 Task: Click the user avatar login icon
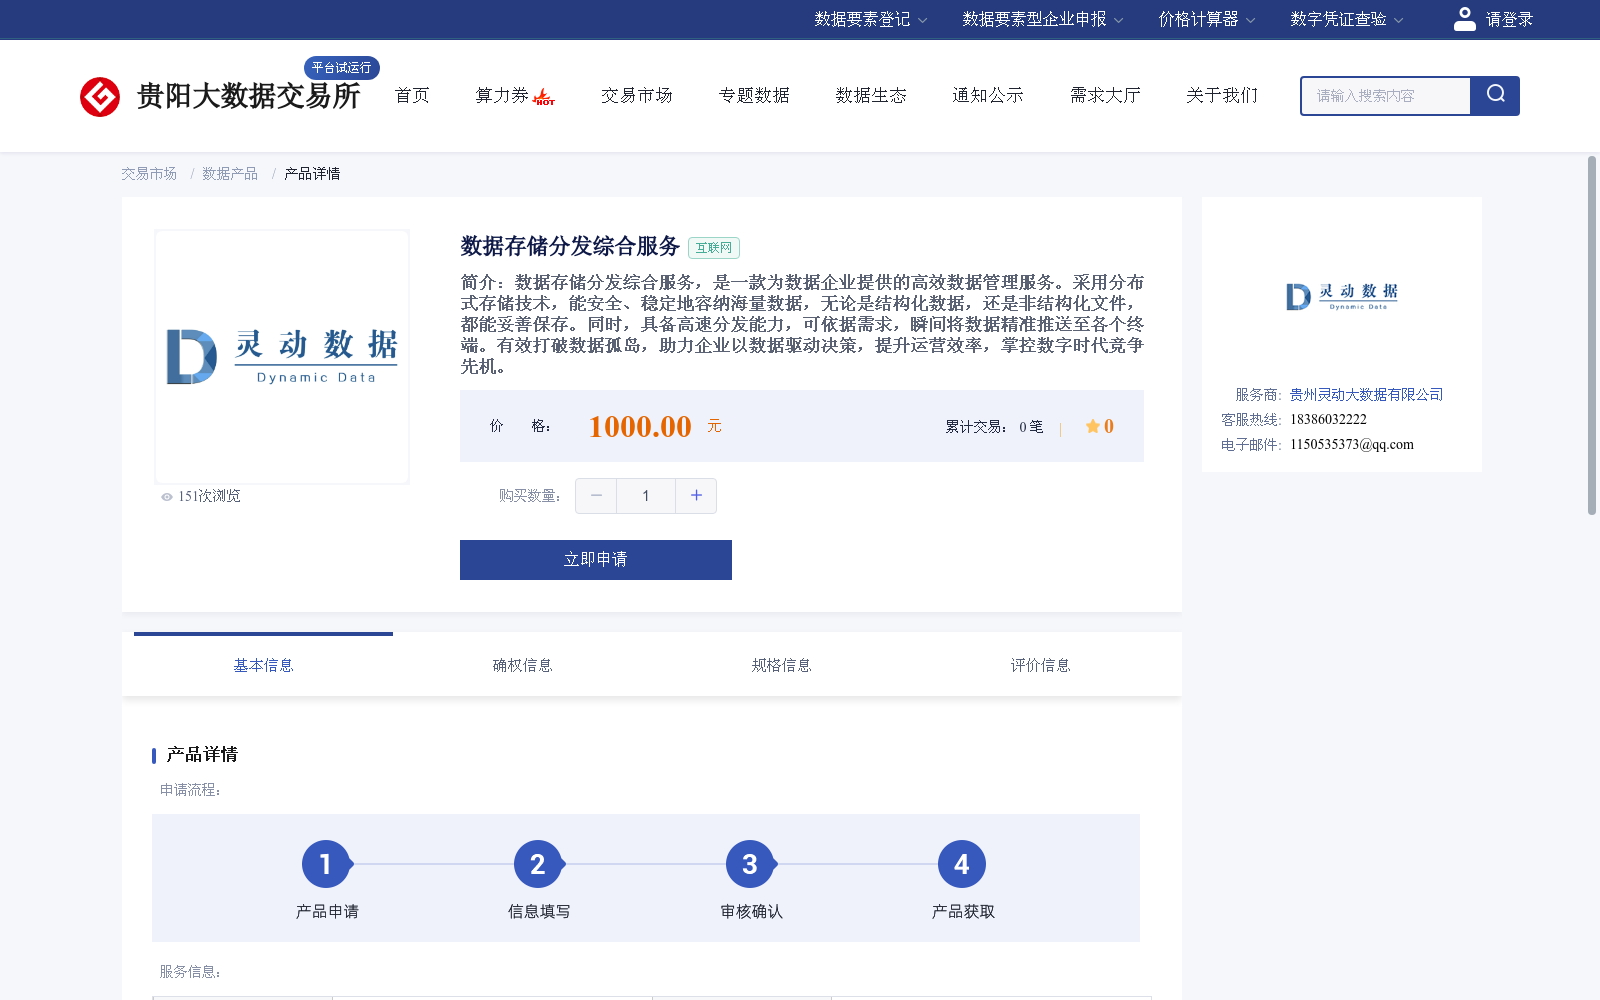[x=1464, y=19]
